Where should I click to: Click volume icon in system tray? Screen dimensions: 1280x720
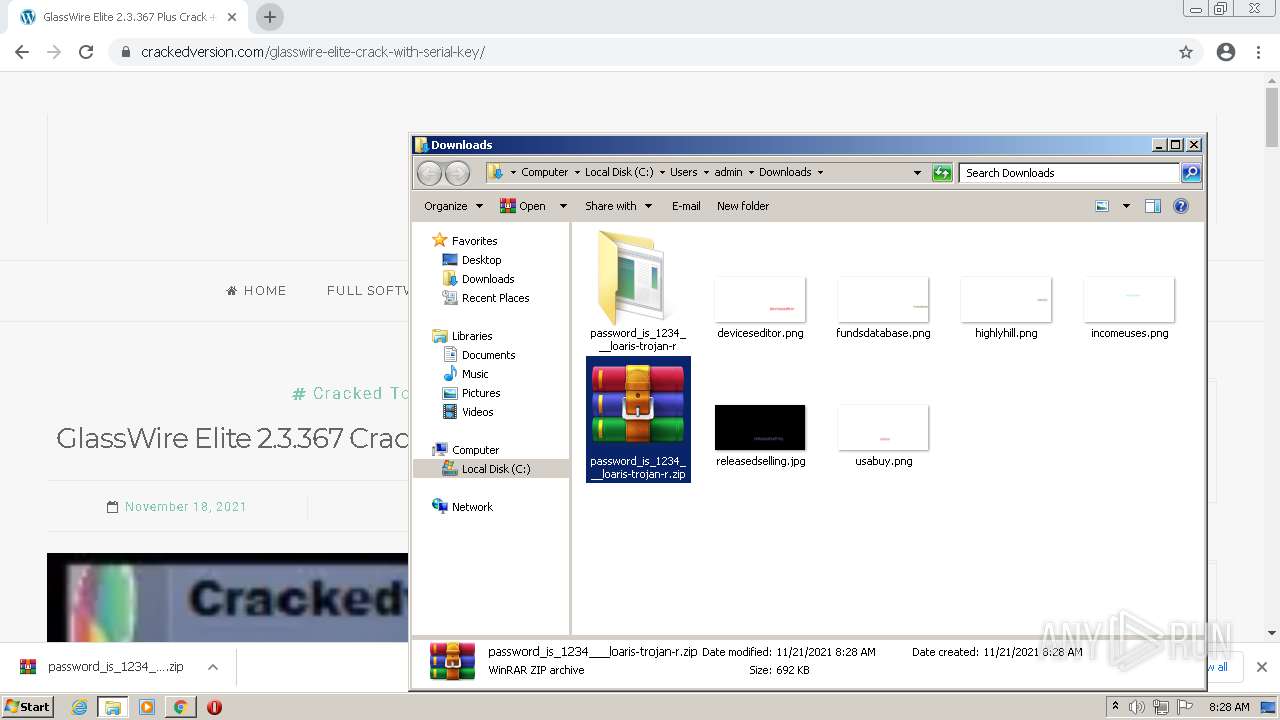click(x=1137, y=707)
